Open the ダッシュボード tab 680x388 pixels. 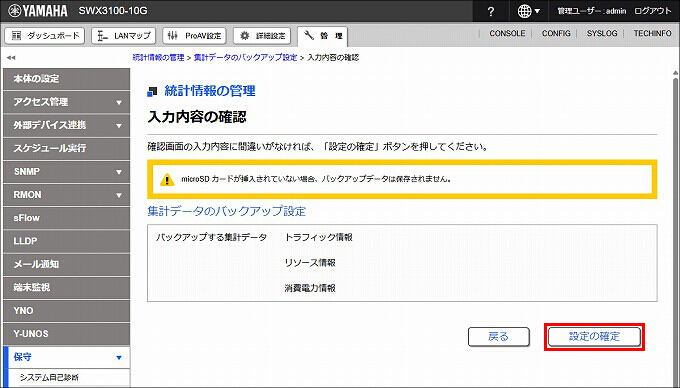[45, 36]
